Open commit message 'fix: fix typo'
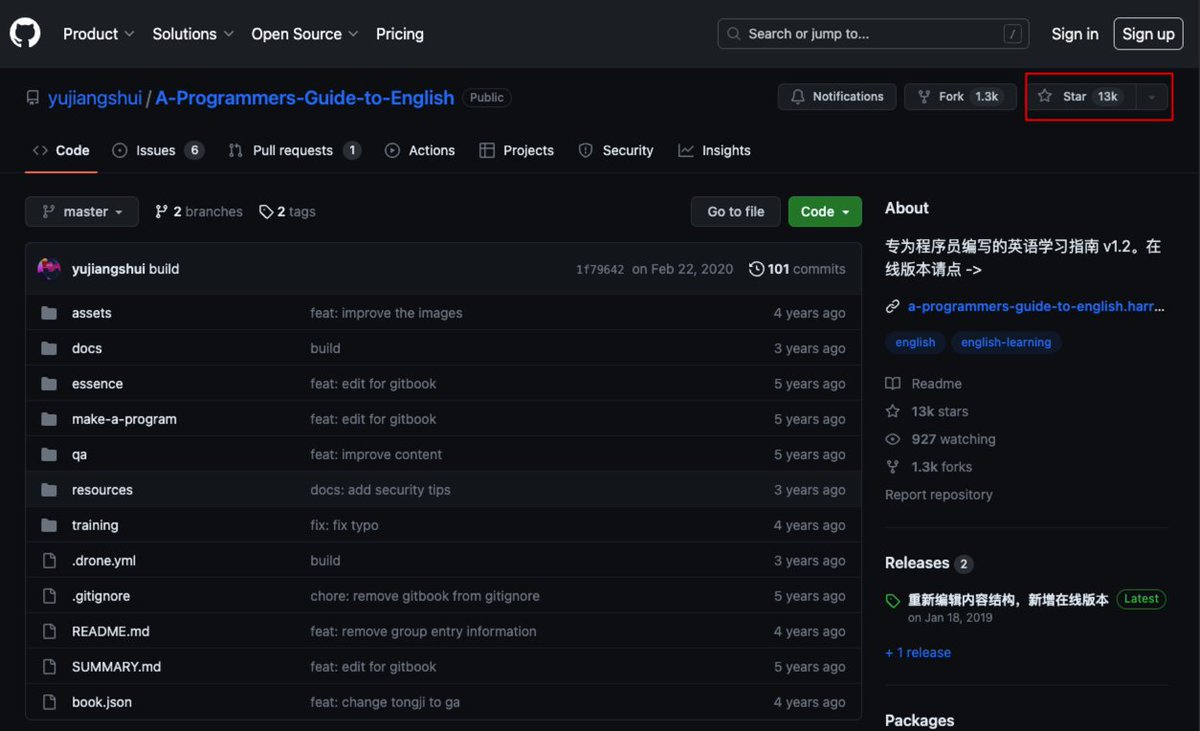The height and width of the screenshot is (731, 1200). [344, 526]
